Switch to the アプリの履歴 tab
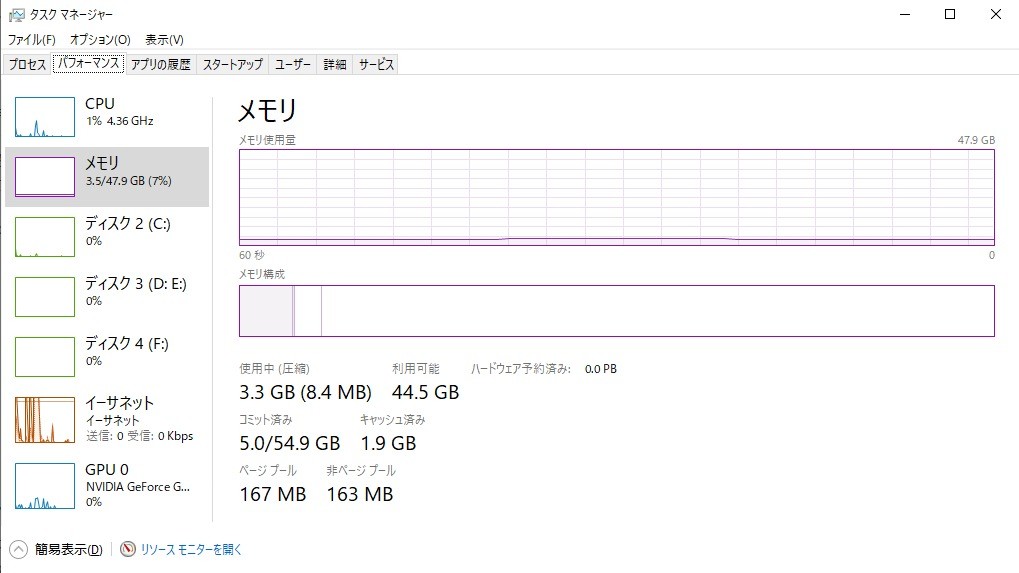Viewport: 1019px width, 573px height. coord(160,65)
